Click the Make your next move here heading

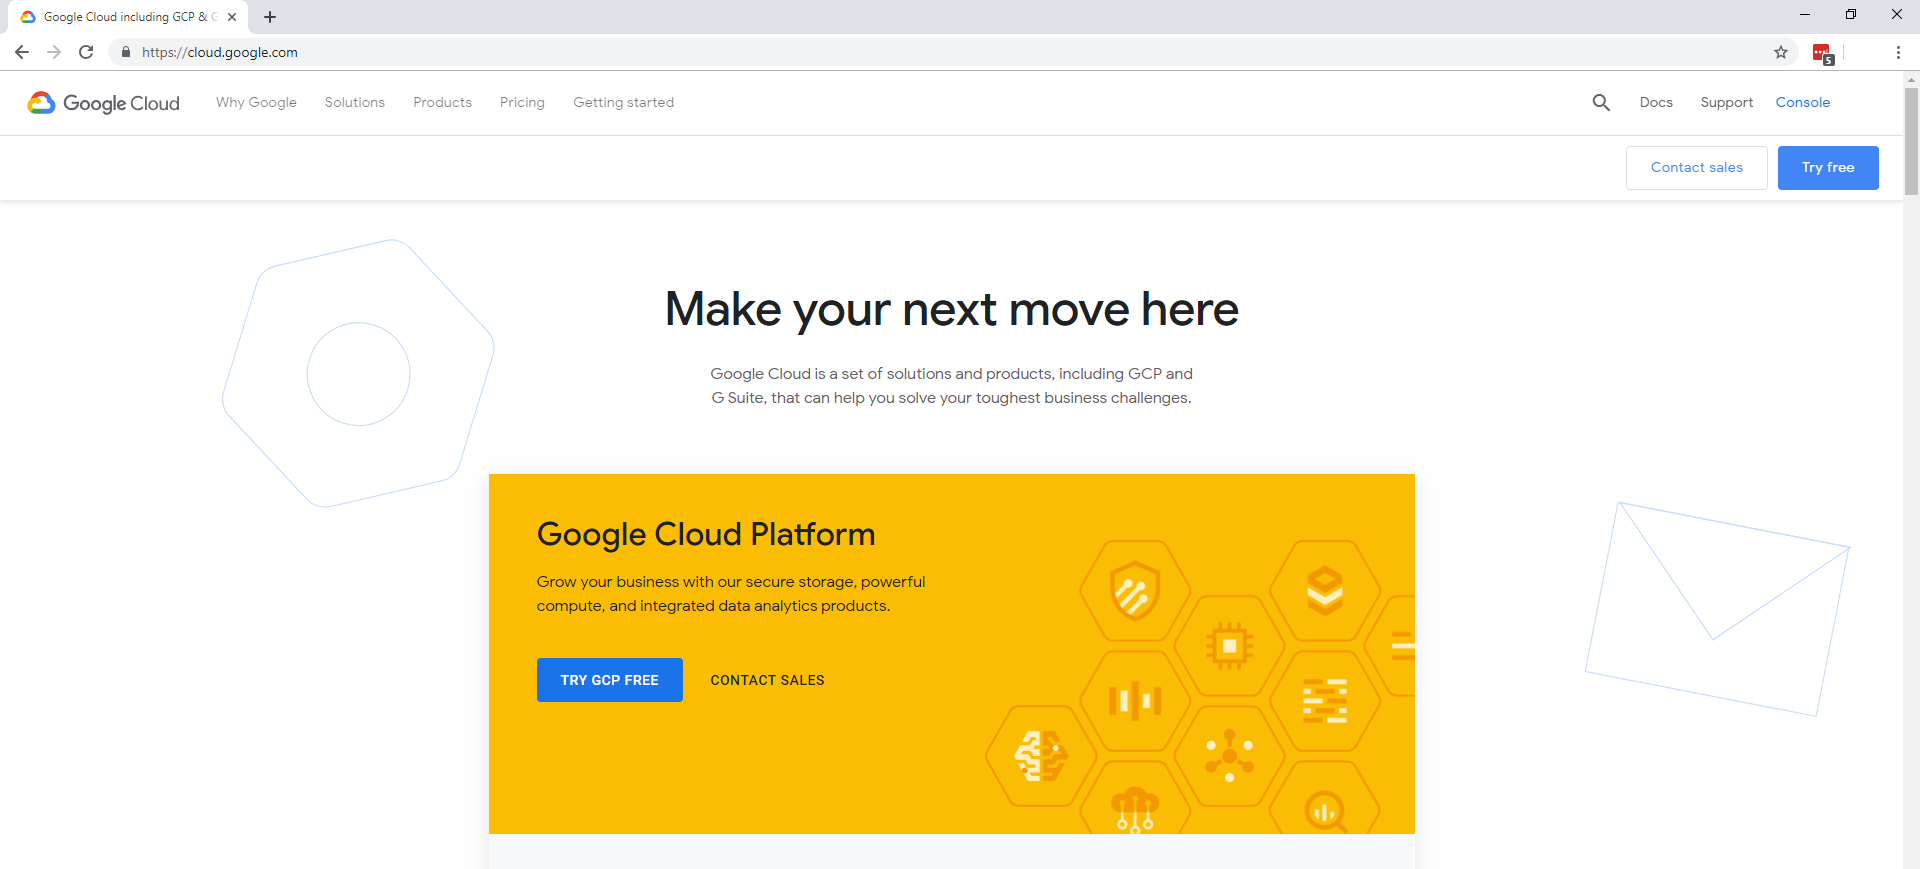pyautogui.click(x=952, y=309)
